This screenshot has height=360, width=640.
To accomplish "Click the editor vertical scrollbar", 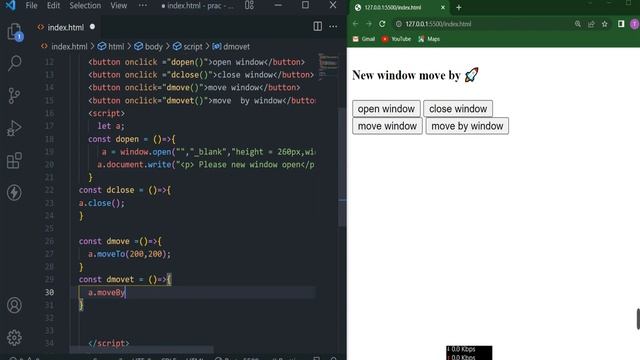I will point(342,167).
